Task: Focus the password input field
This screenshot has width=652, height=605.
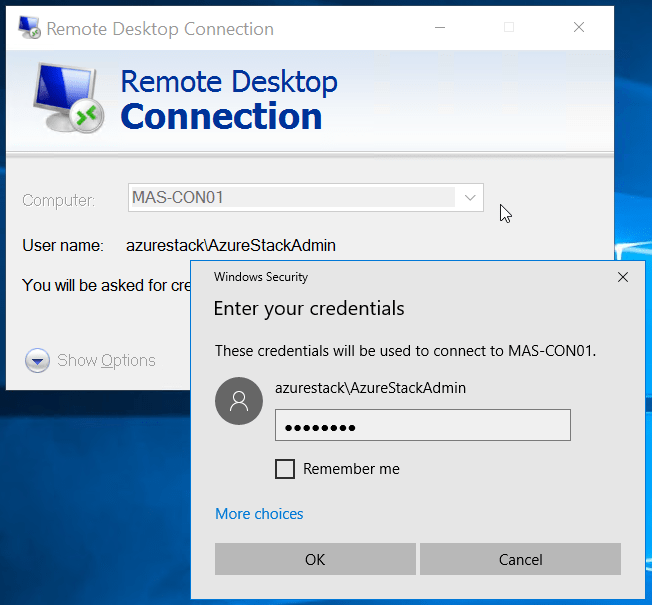Action: click(x=422, y=425)
